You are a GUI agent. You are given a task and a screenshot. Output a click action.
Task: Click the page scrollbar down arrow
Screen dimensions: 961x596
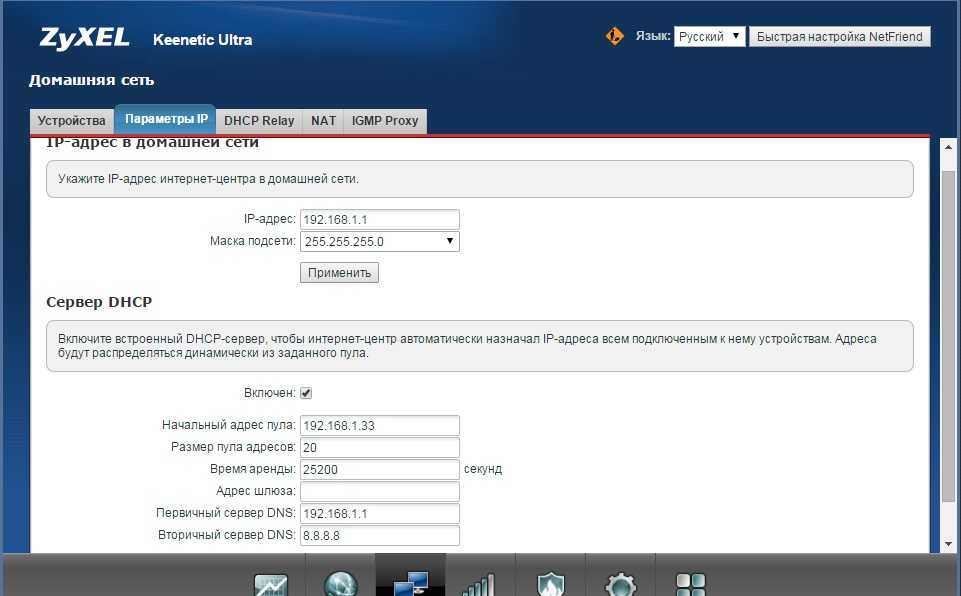click(949, 544)
